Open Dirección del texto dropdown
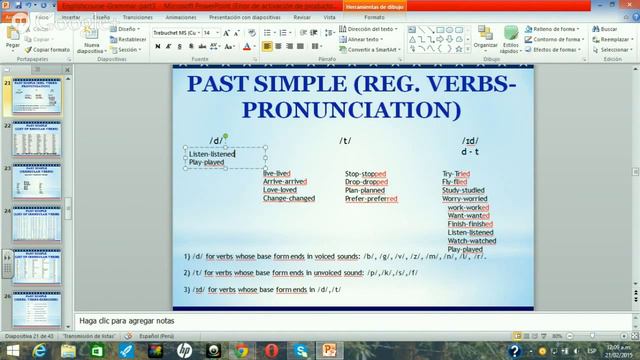 pyautogui.click(x=368, y=29)
